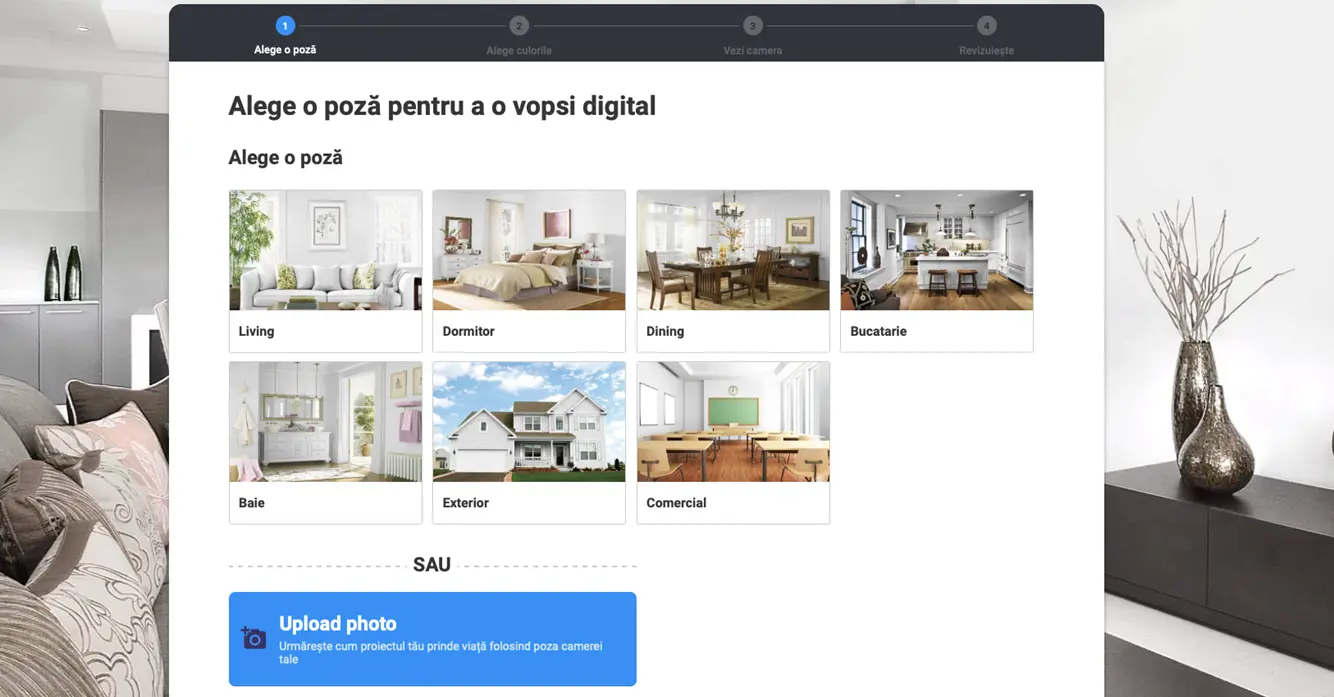Select step 2 circle in progress bar

(519, 25)
